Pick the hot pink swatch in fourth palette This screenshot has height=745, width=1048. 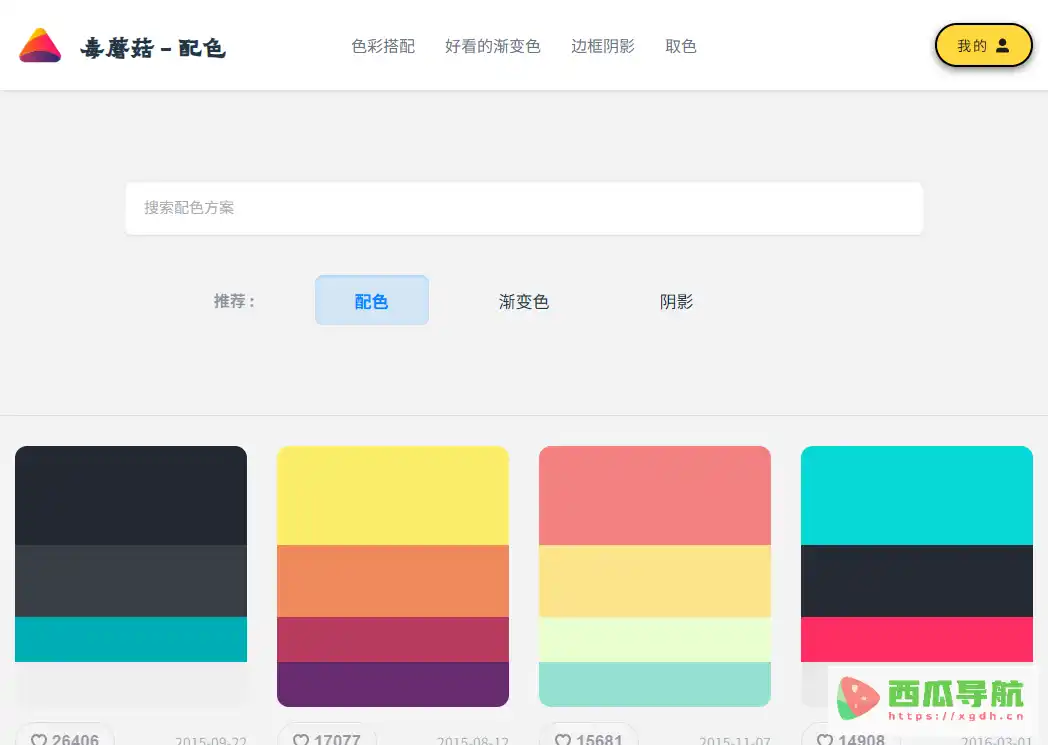(x=917, y=639)
